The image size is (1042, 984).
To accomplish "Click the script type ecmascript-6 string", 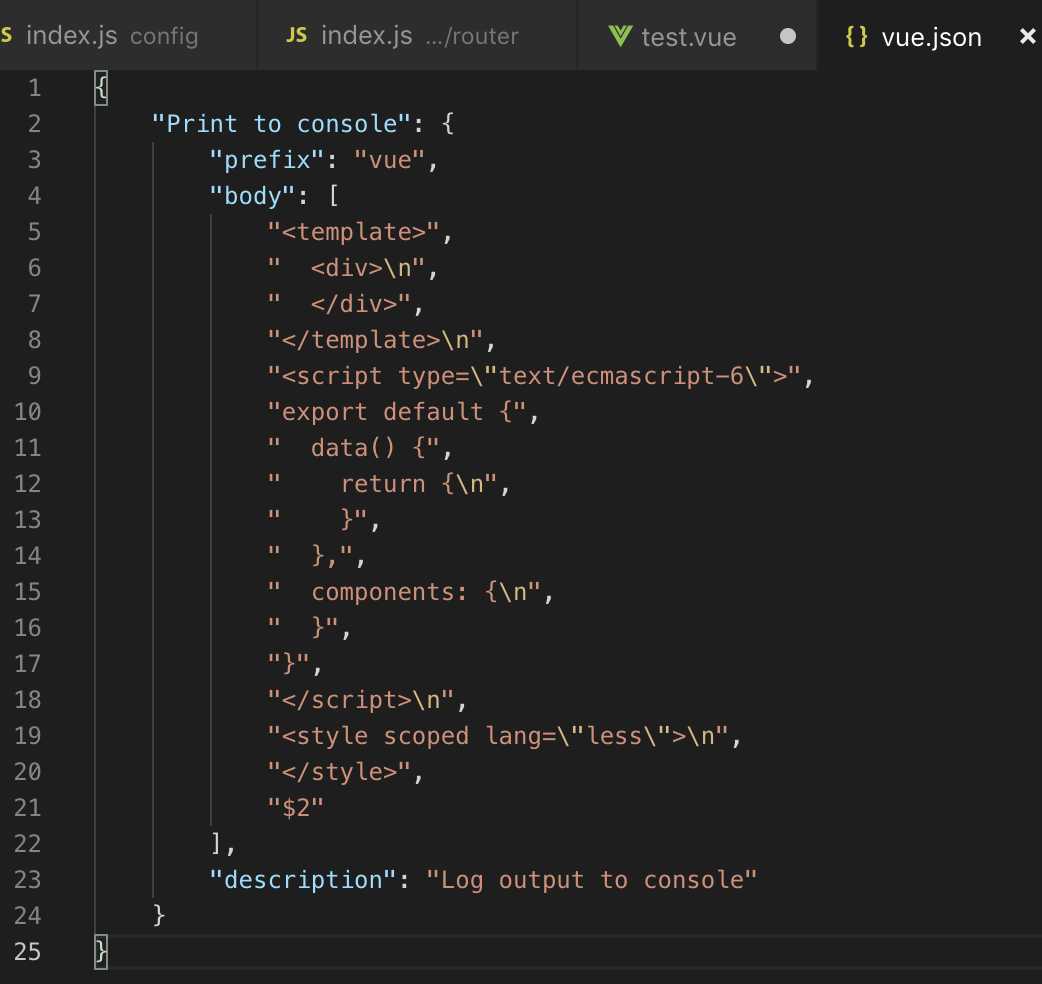I will tap(534, 375).
